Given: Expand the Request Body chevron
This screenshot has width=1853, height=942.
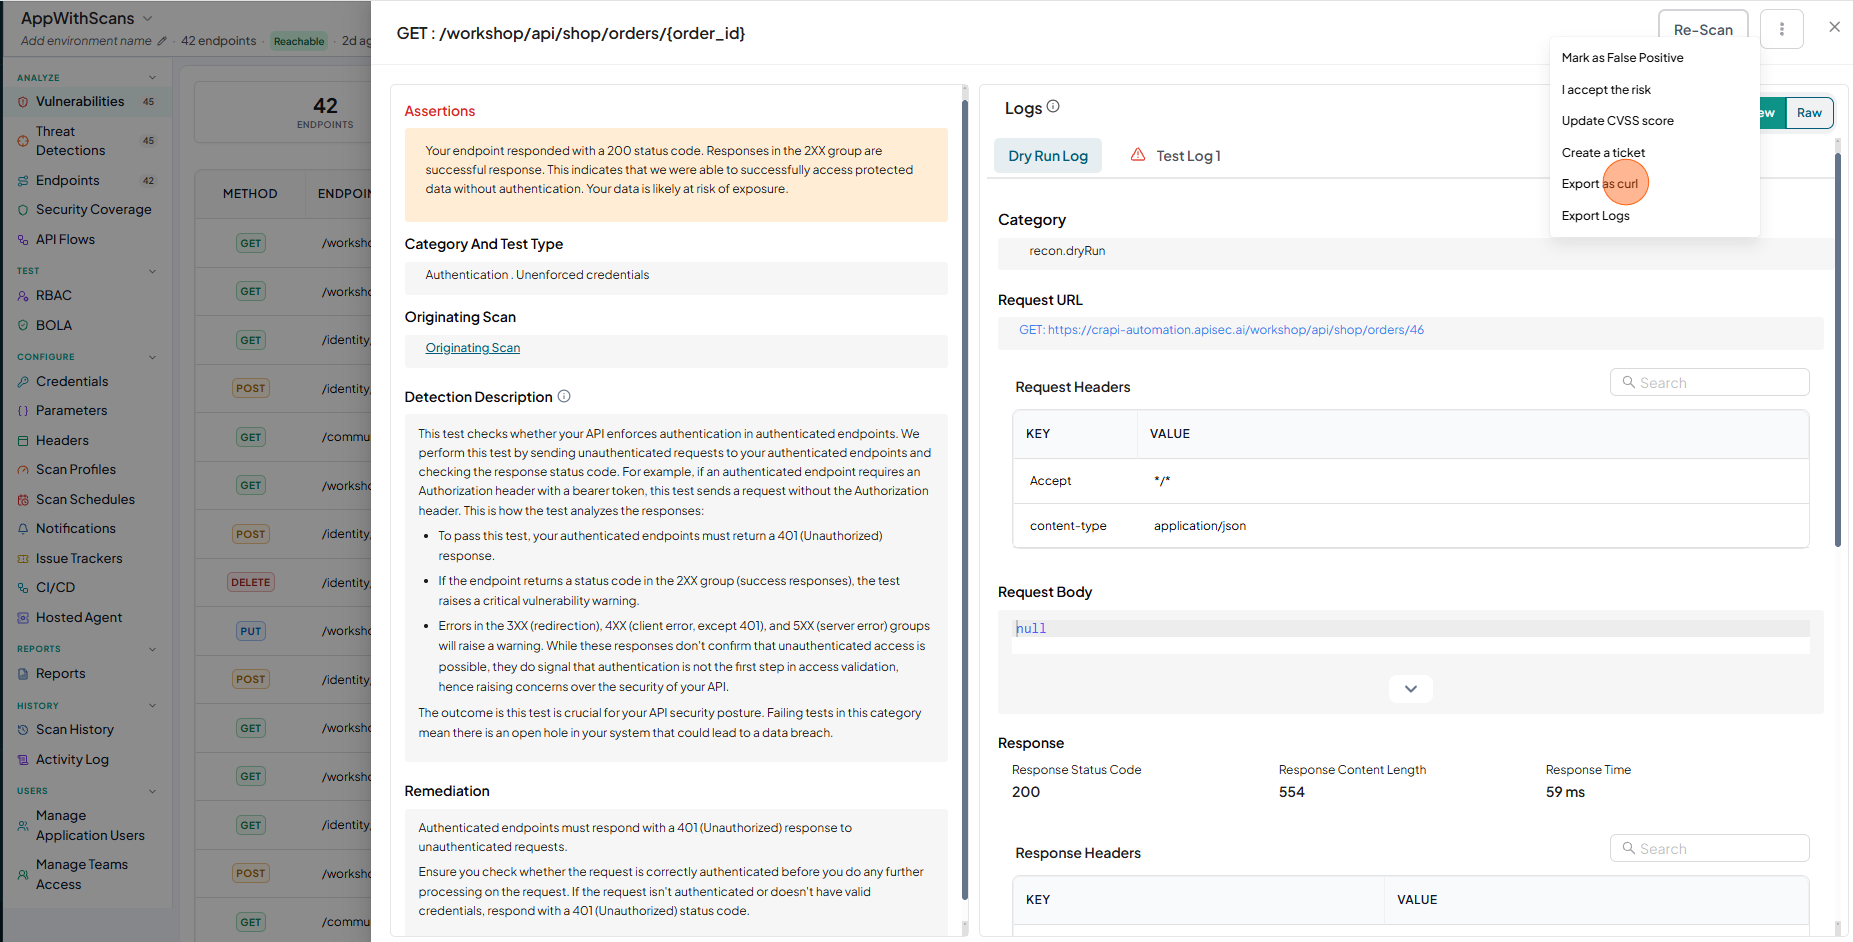Looking at the screenshot, I should pos(1410,688).
